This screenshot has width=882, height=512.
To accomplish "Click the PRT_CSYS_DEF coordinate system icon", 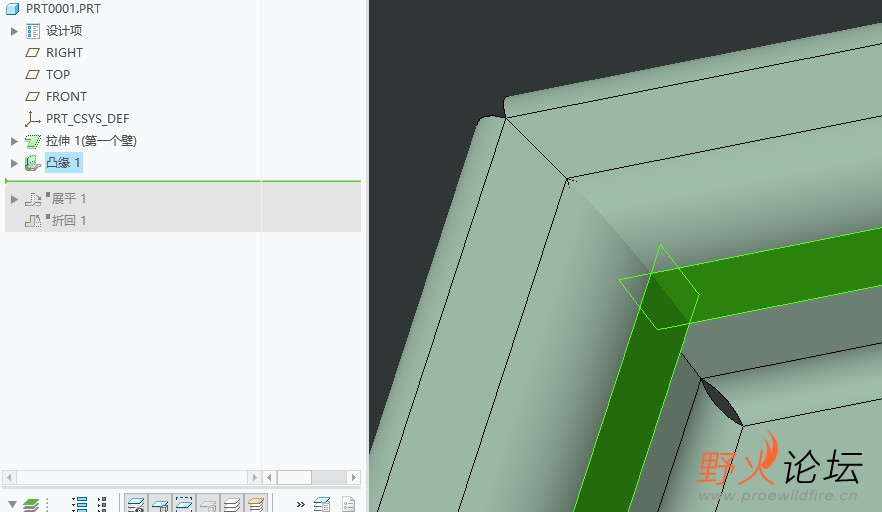I will 33,119.
